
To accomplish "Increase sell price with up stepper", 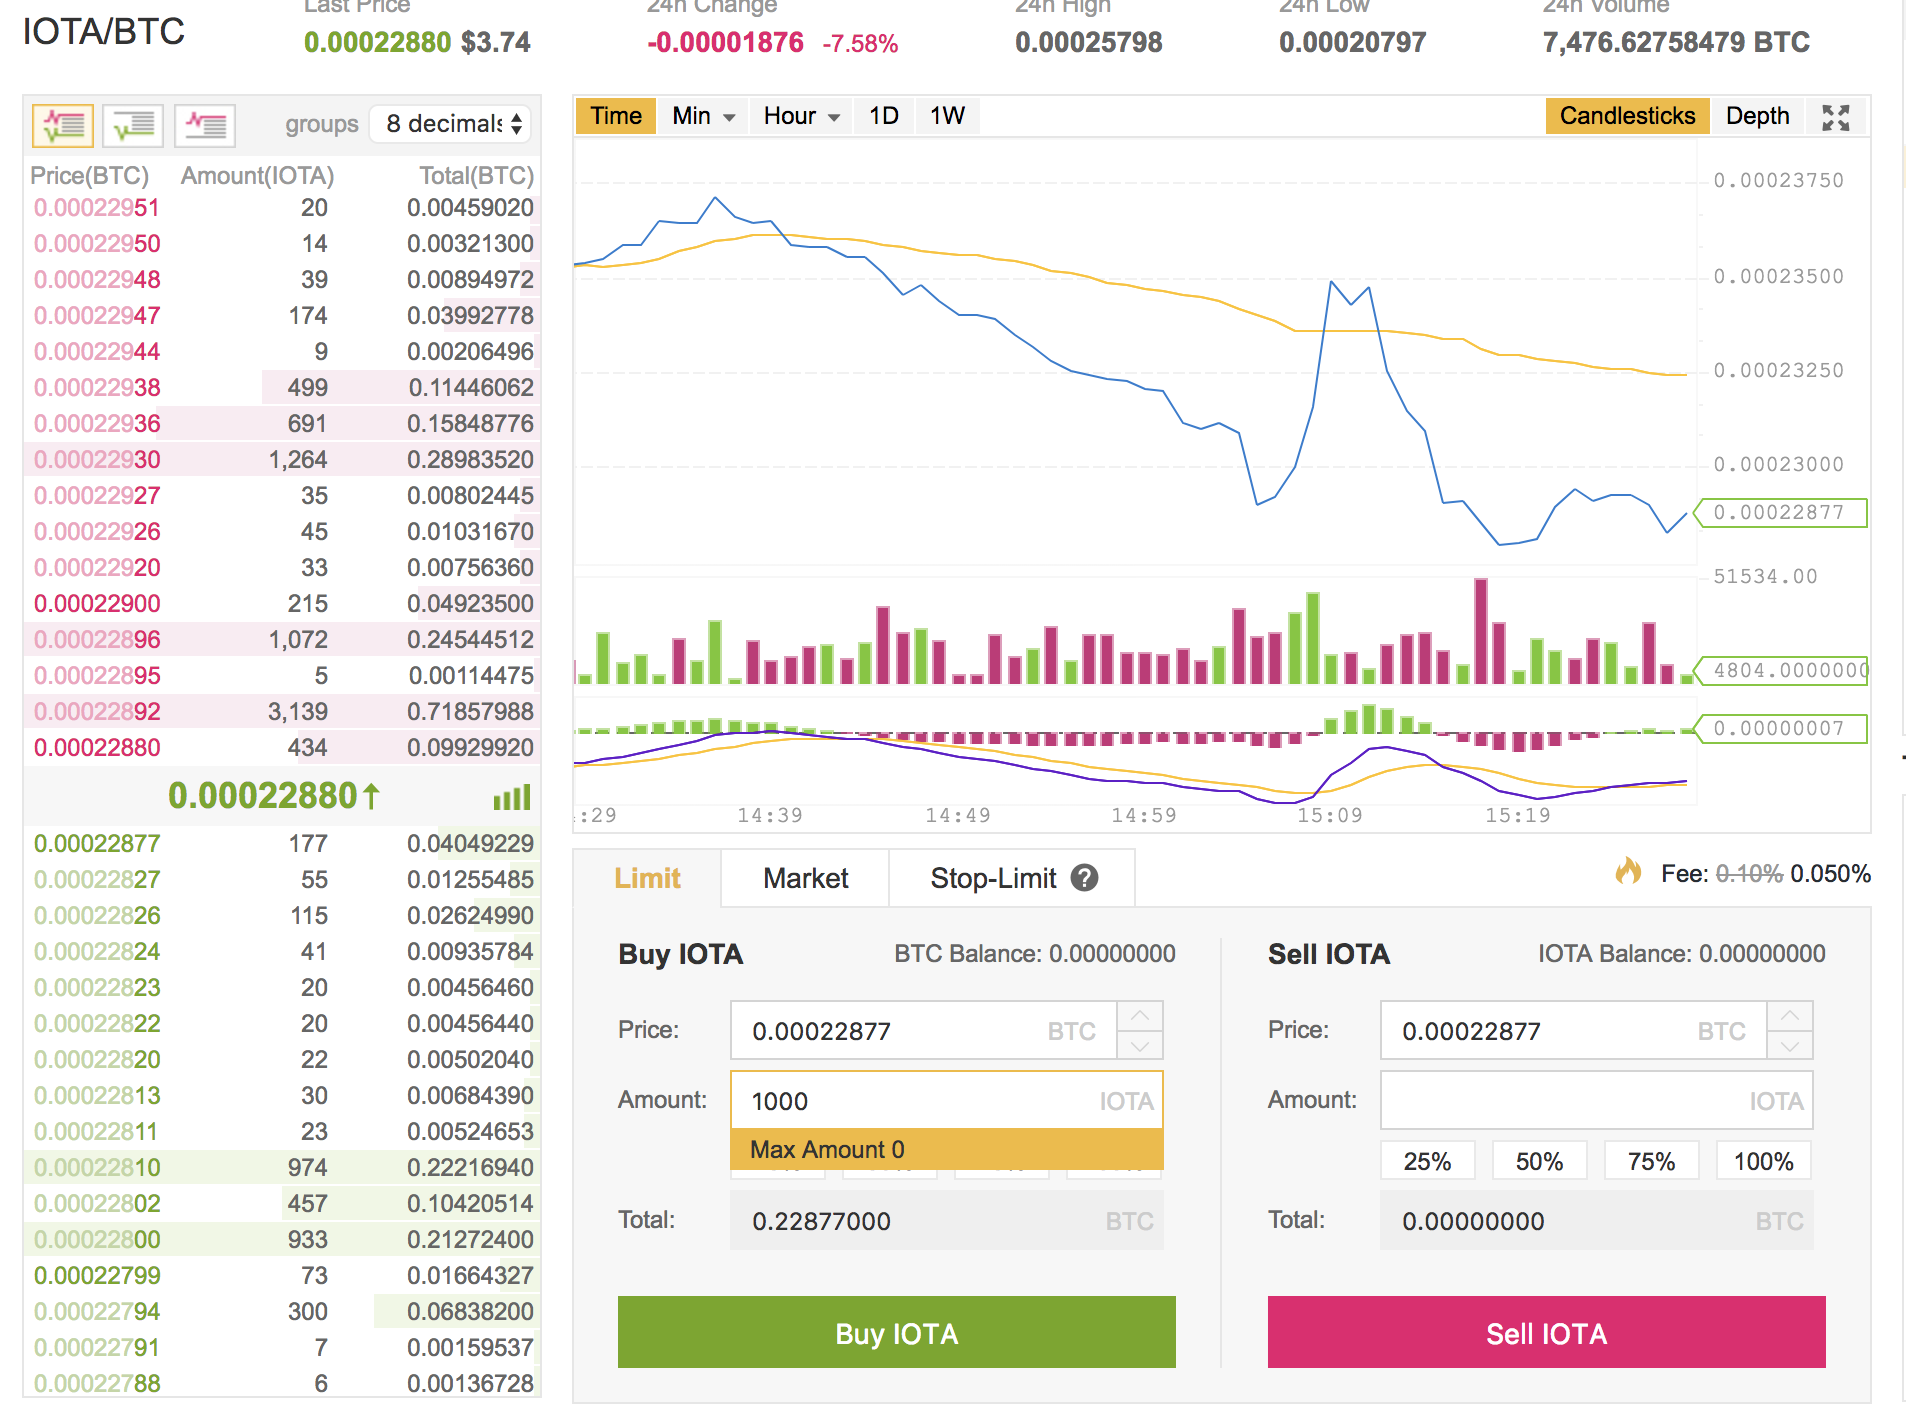I will (1790, 1016).
